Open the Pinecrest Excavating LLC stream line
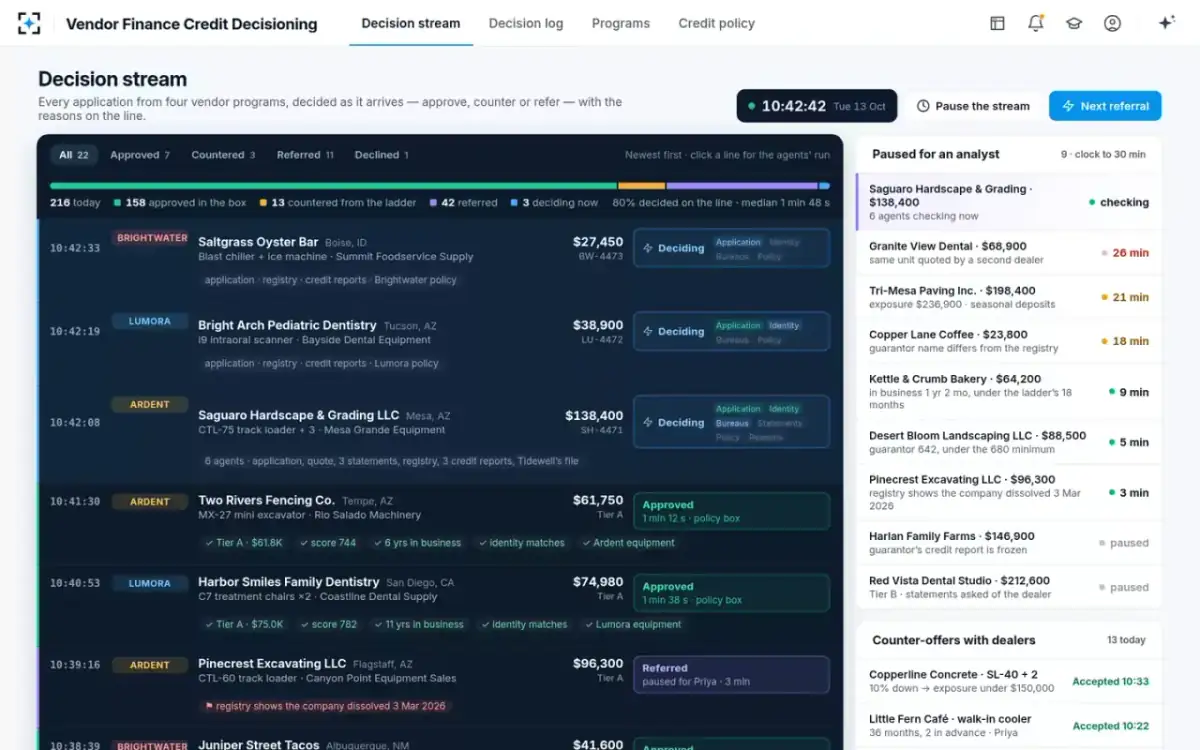This screenshot has width=1200, height=750. [440, 687]
